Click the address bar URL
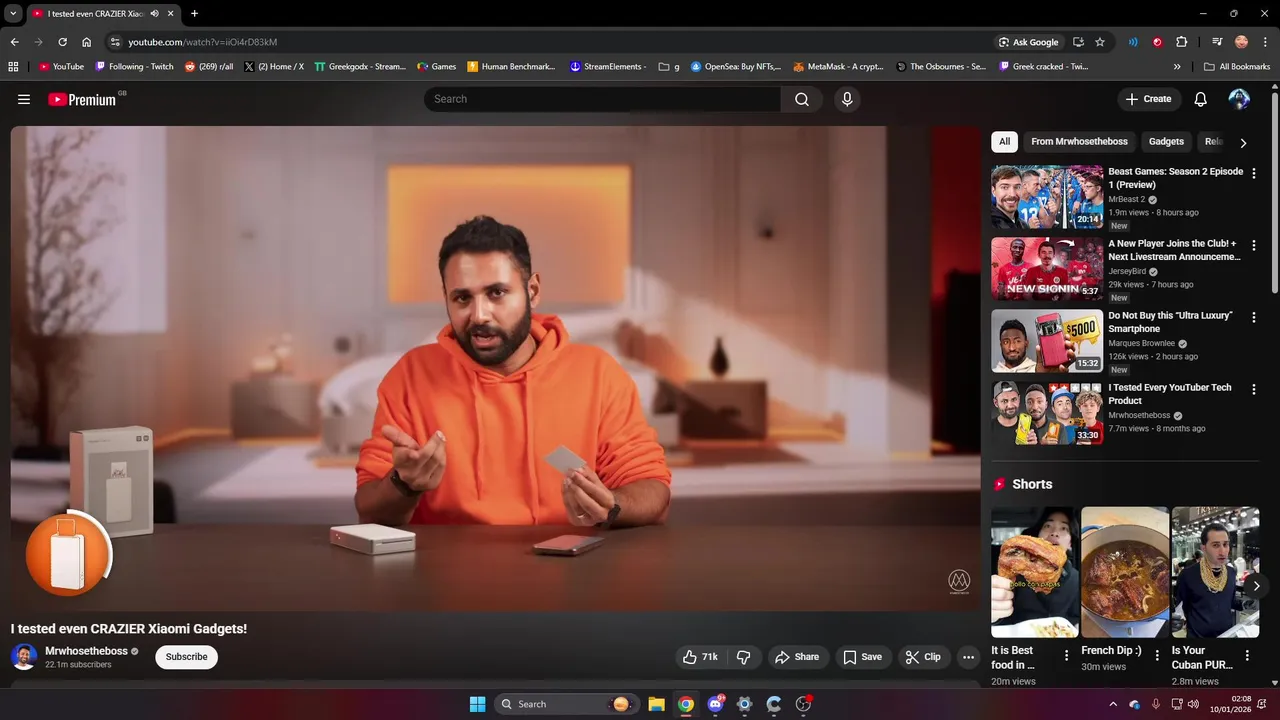Image resolution: width=1280 pixels, height=720 pixels. [202, 42]
